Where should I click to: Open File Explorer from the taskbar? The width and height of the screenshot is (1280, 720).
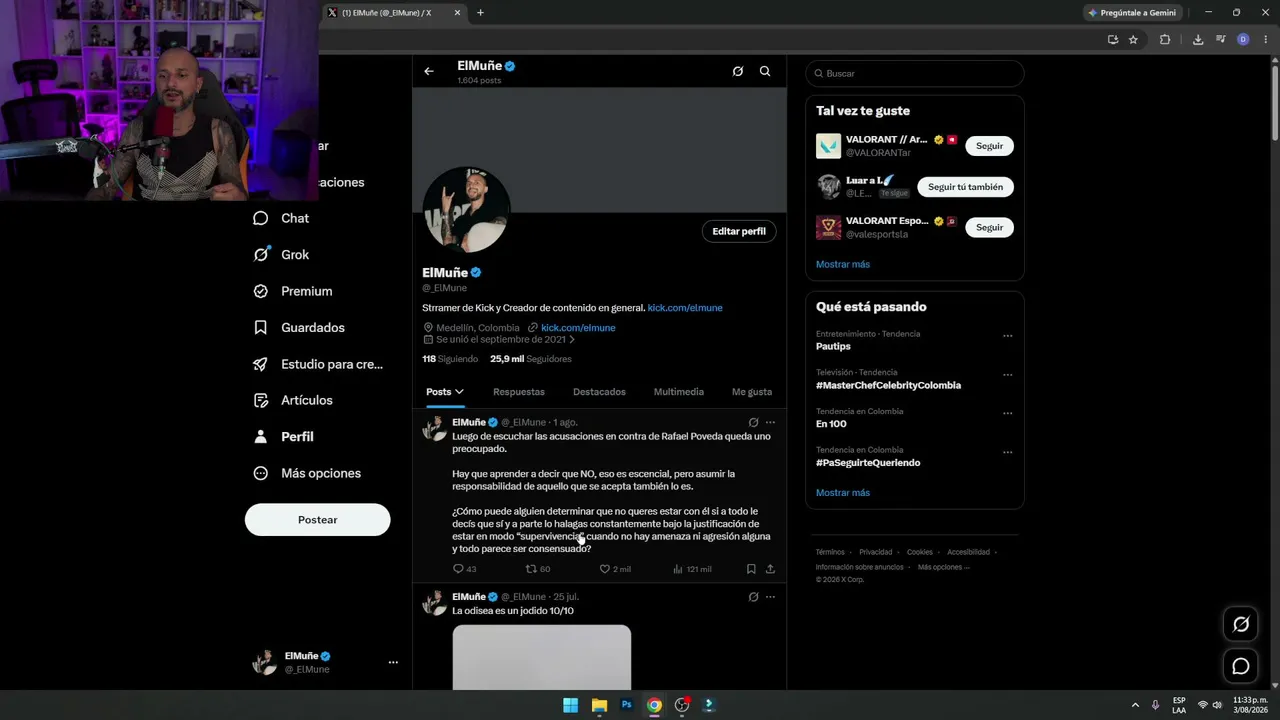tap(599, 705)
